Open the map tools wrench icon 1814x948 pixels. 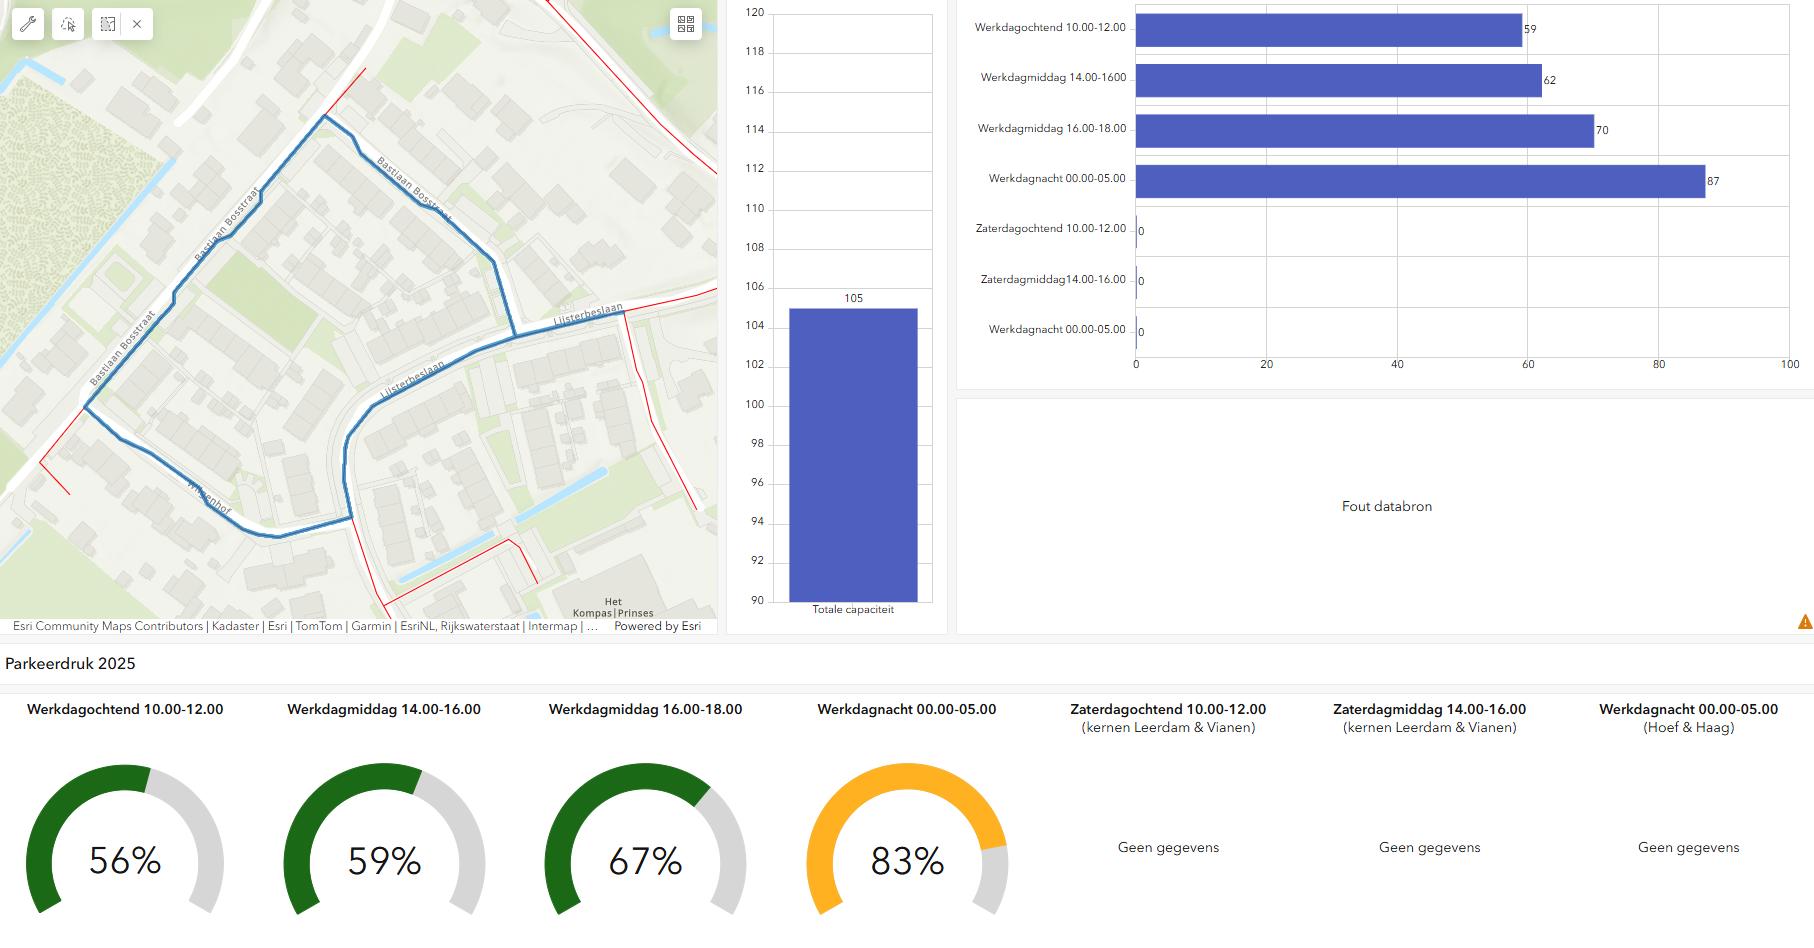(28, 24)
